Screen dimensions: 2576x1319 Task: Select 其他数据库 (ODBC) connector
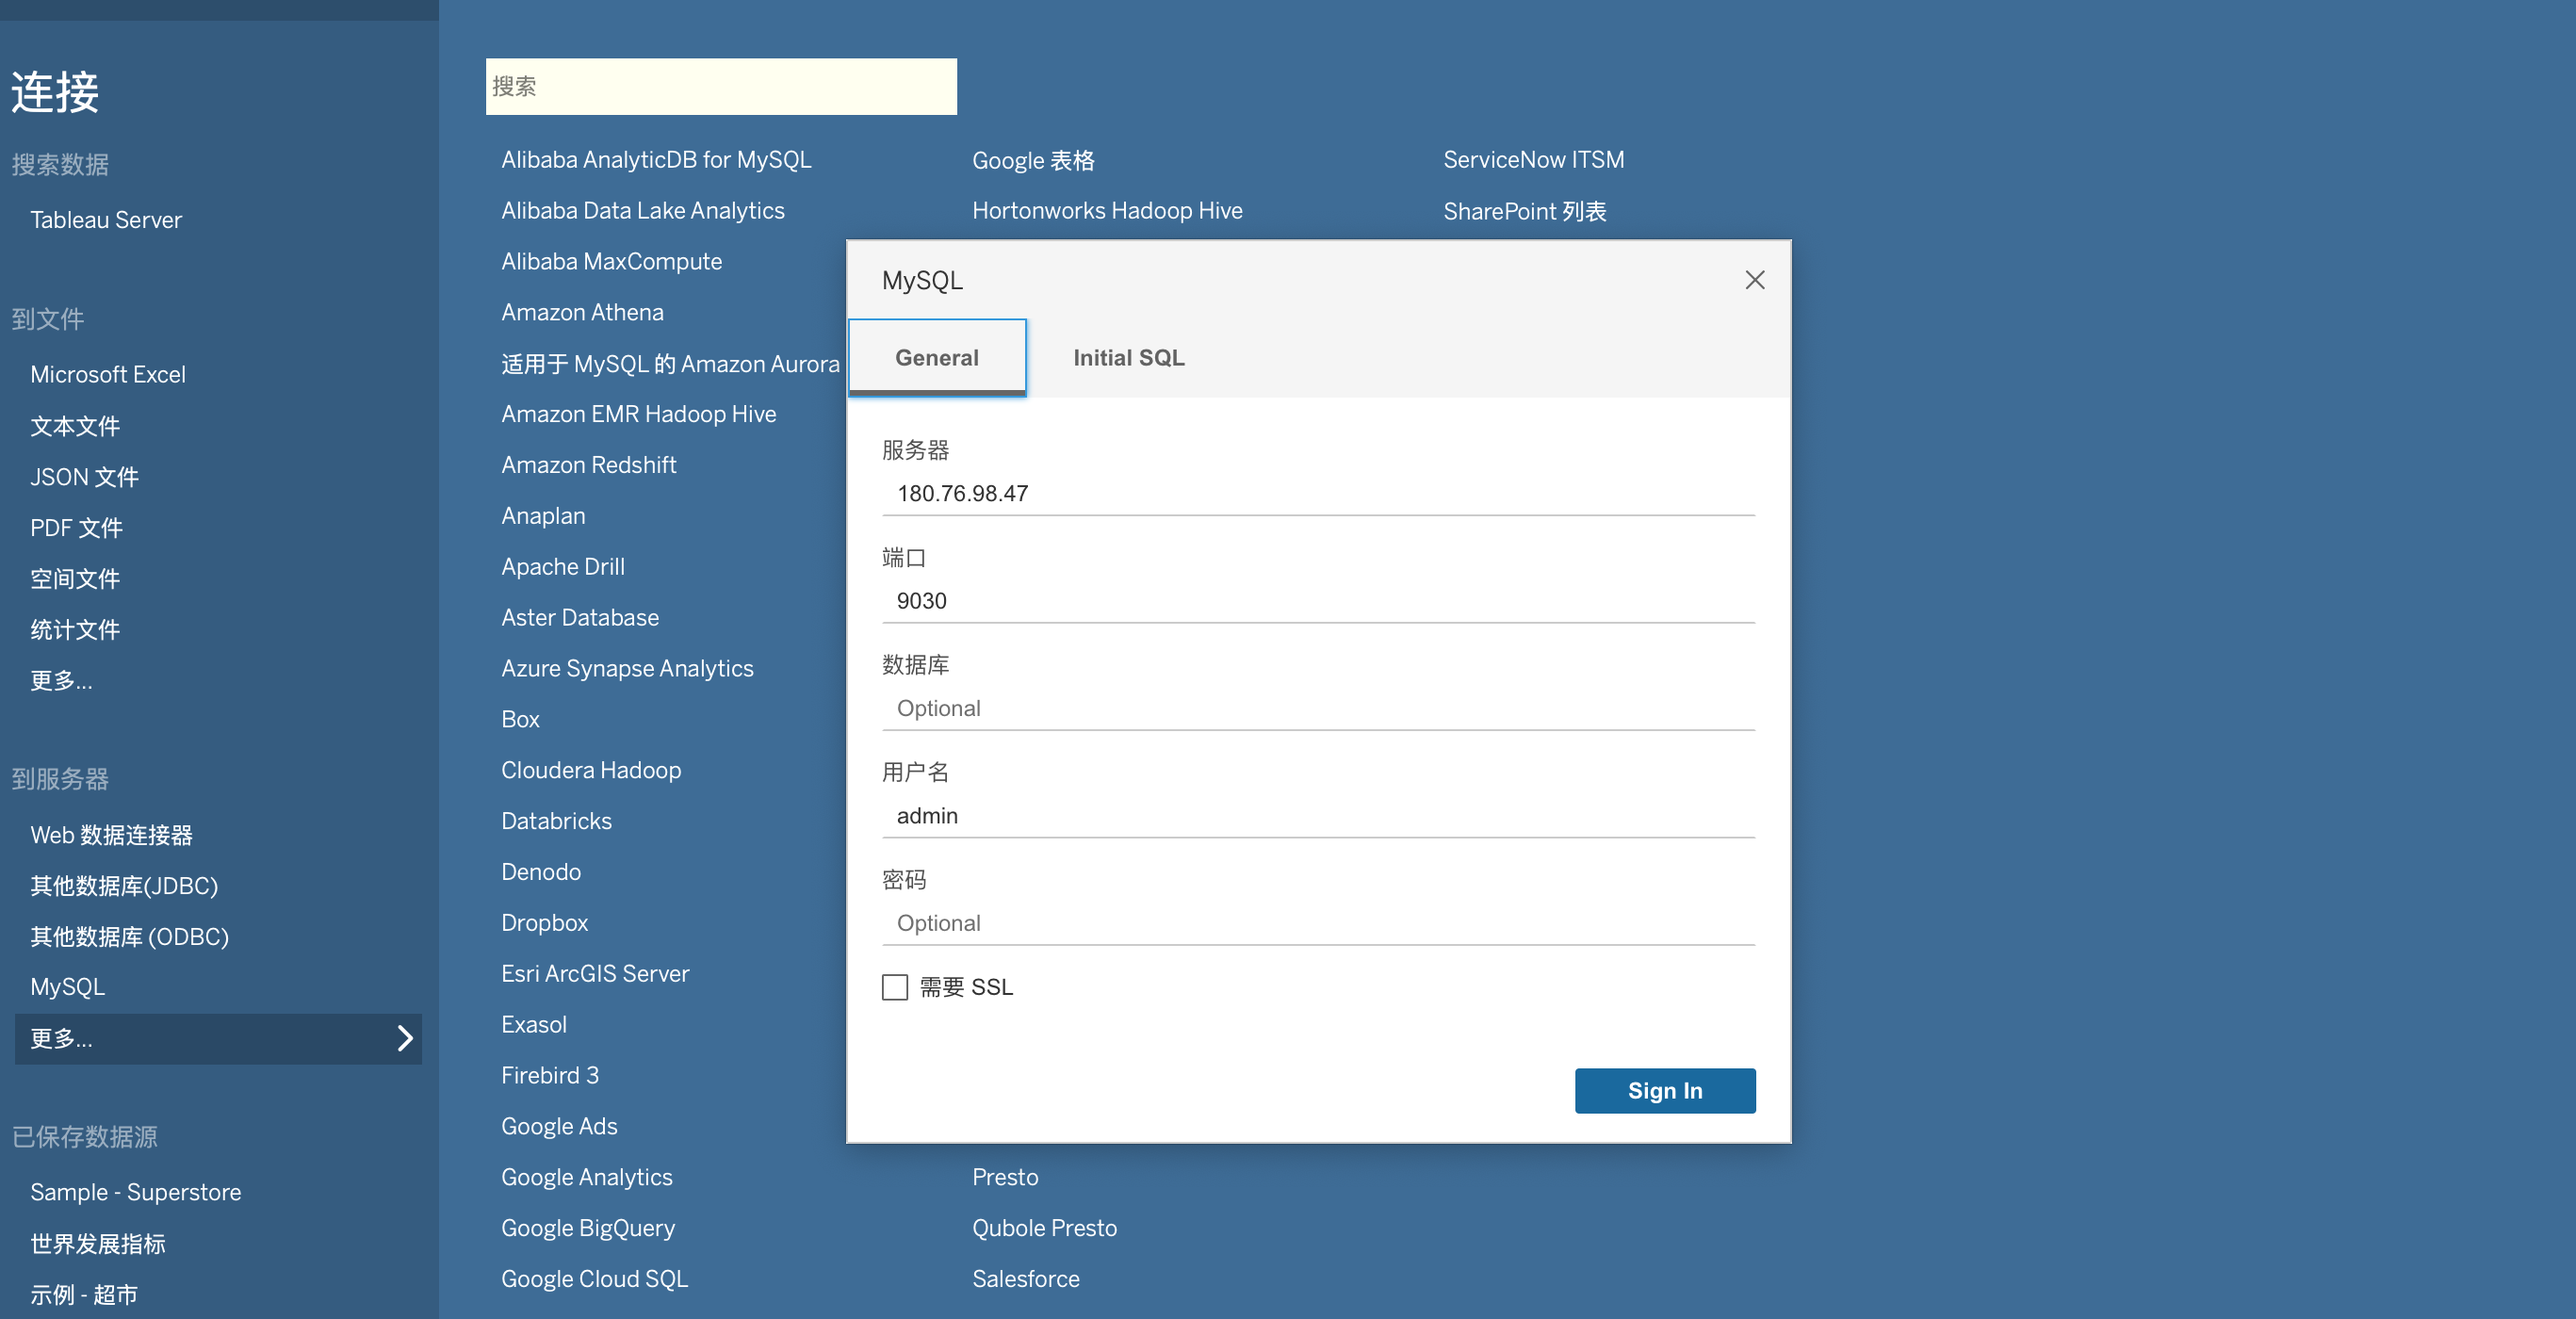click(129, 937)
